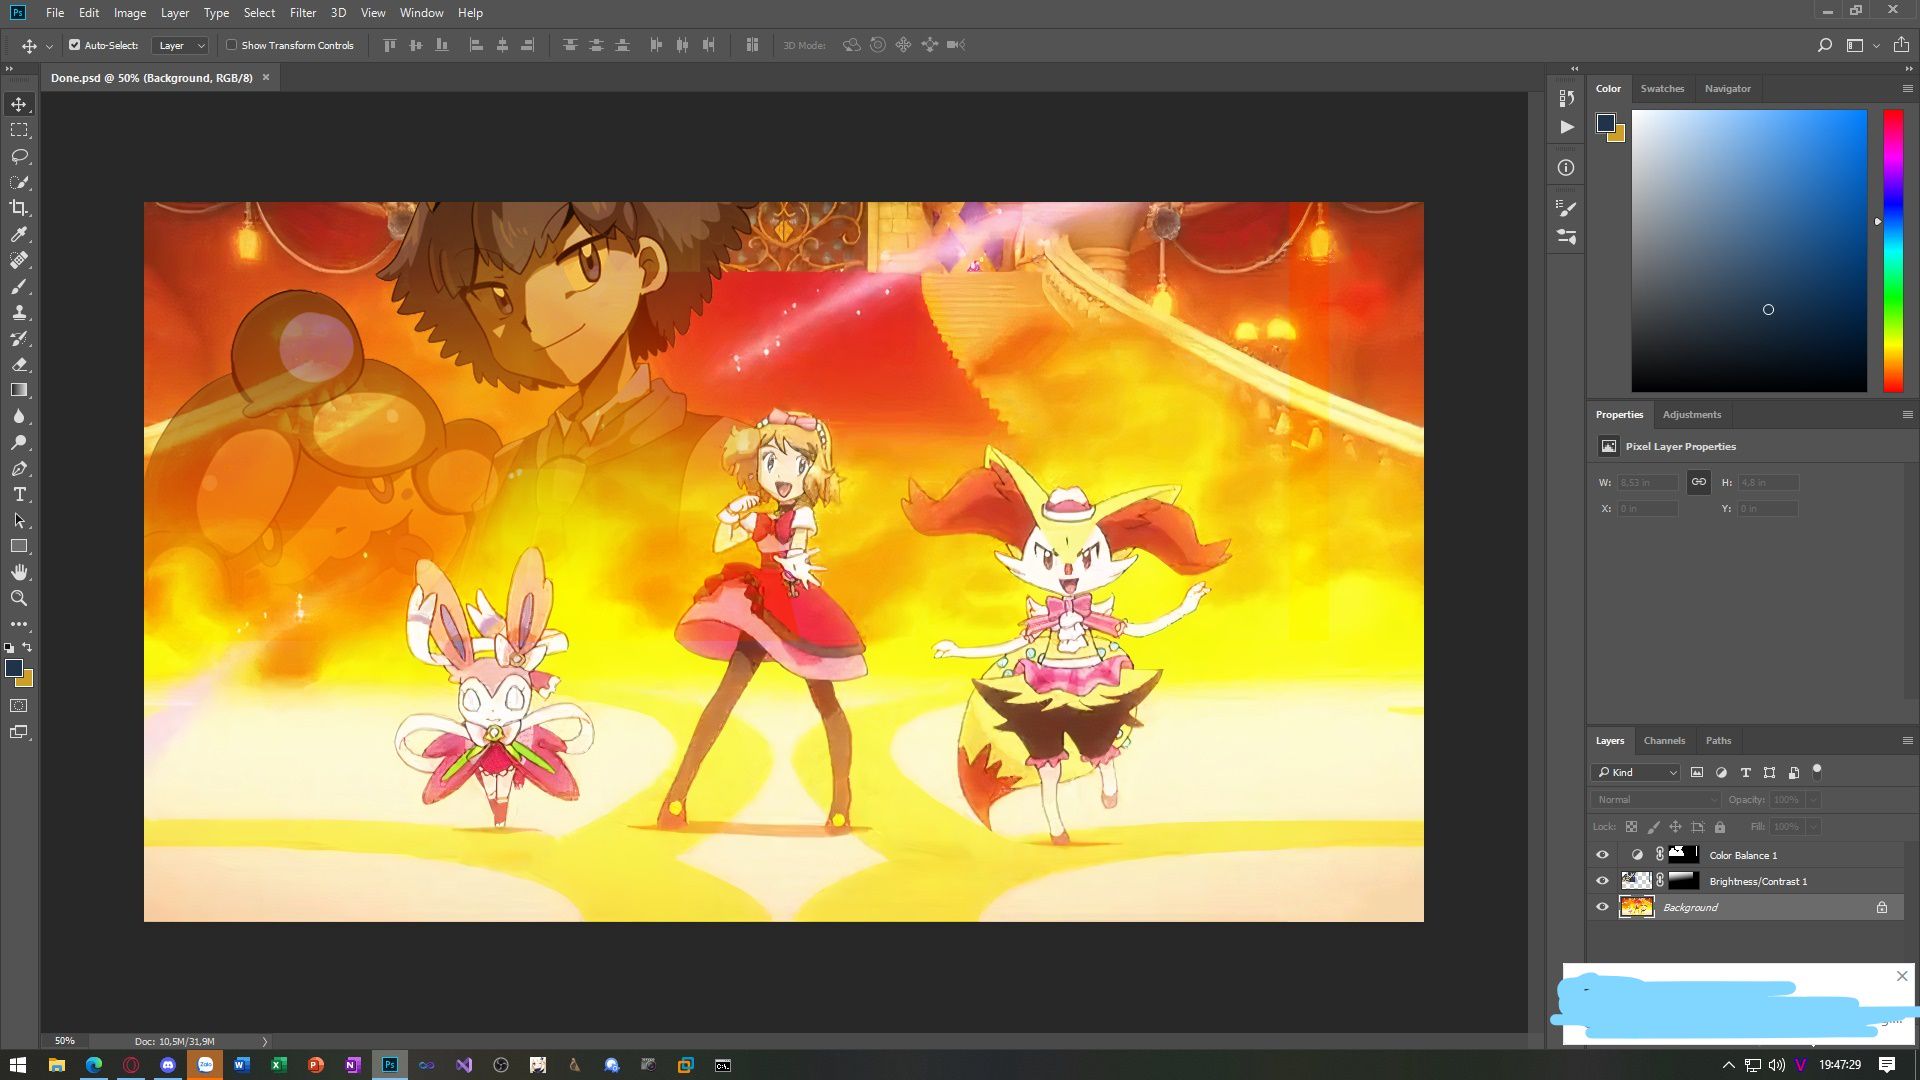The height and width of the screenshot is (1080, 1920).
Task: Open the Actions panel play icon
Action: 1566,127
